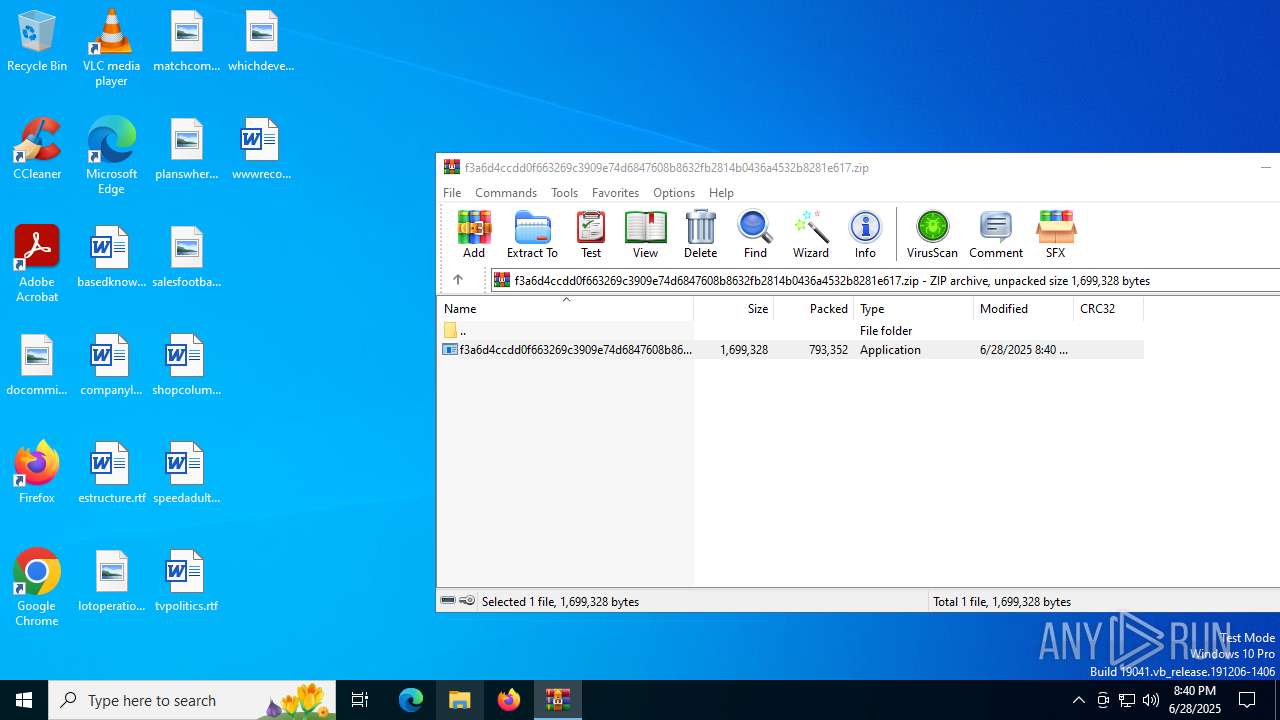Screen dimensions: 1280x720
Task: Sort by the Packed column header
Action: 814,308
